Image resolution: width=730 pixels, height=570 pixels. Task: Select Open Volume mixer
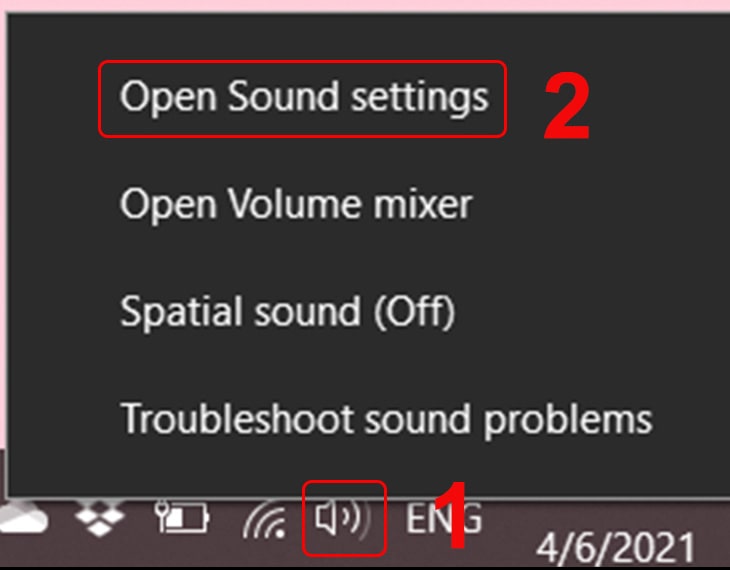pyautogui.click(x=295, y=205)
